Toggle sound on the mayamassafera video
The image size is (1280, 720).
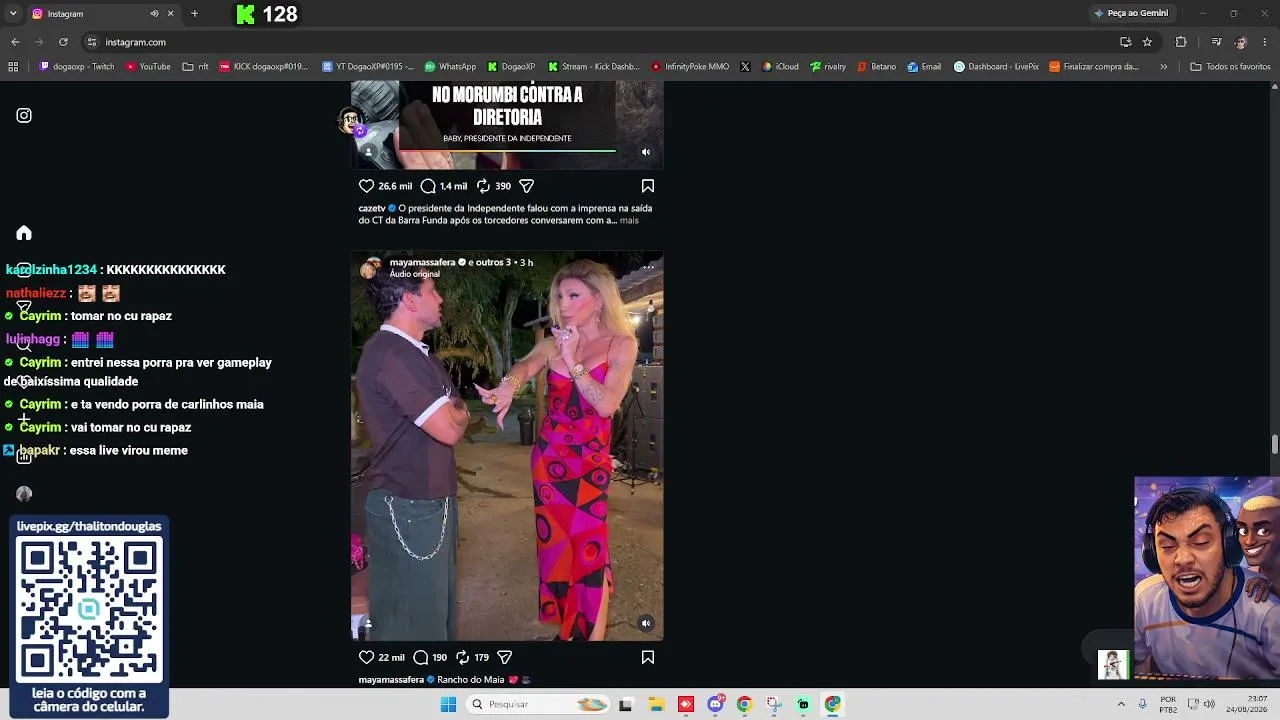(x=646, y=623)
